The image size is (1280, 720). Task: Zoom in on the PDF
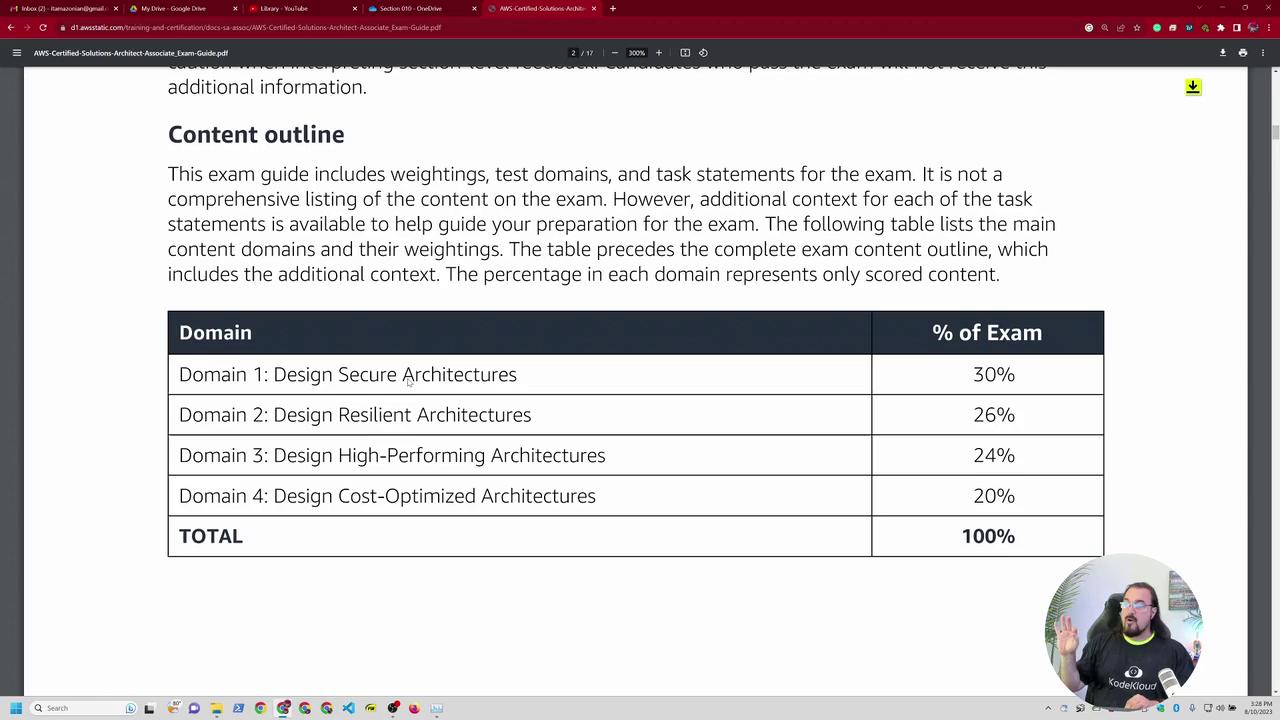658,53
